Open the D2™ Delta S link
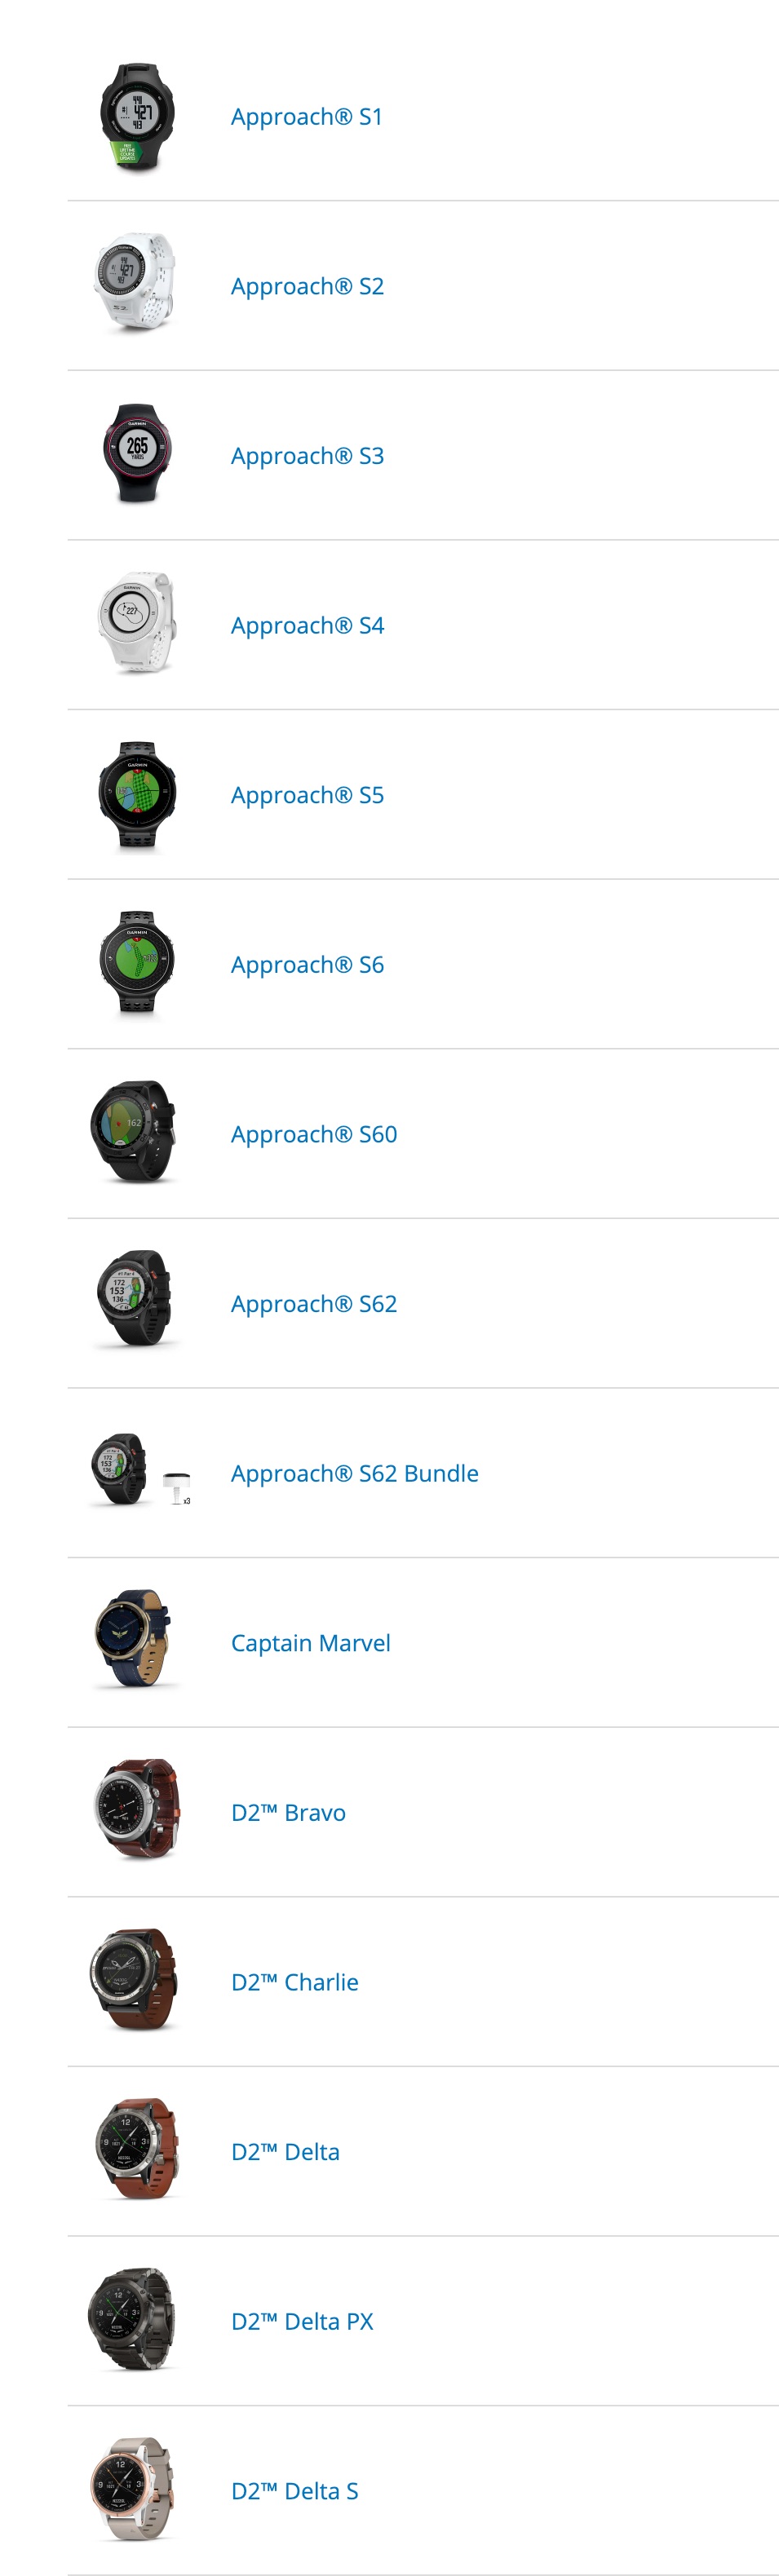The width and height of the screenshot is (779, 2576). click(x=294, y=2491)
